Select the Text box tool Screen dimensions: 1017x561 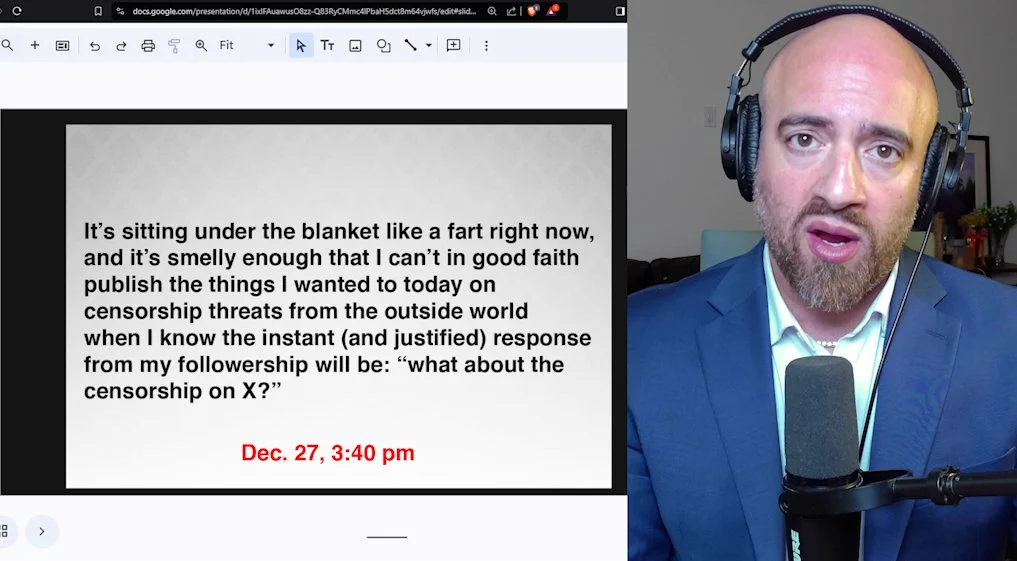(327, 46)
